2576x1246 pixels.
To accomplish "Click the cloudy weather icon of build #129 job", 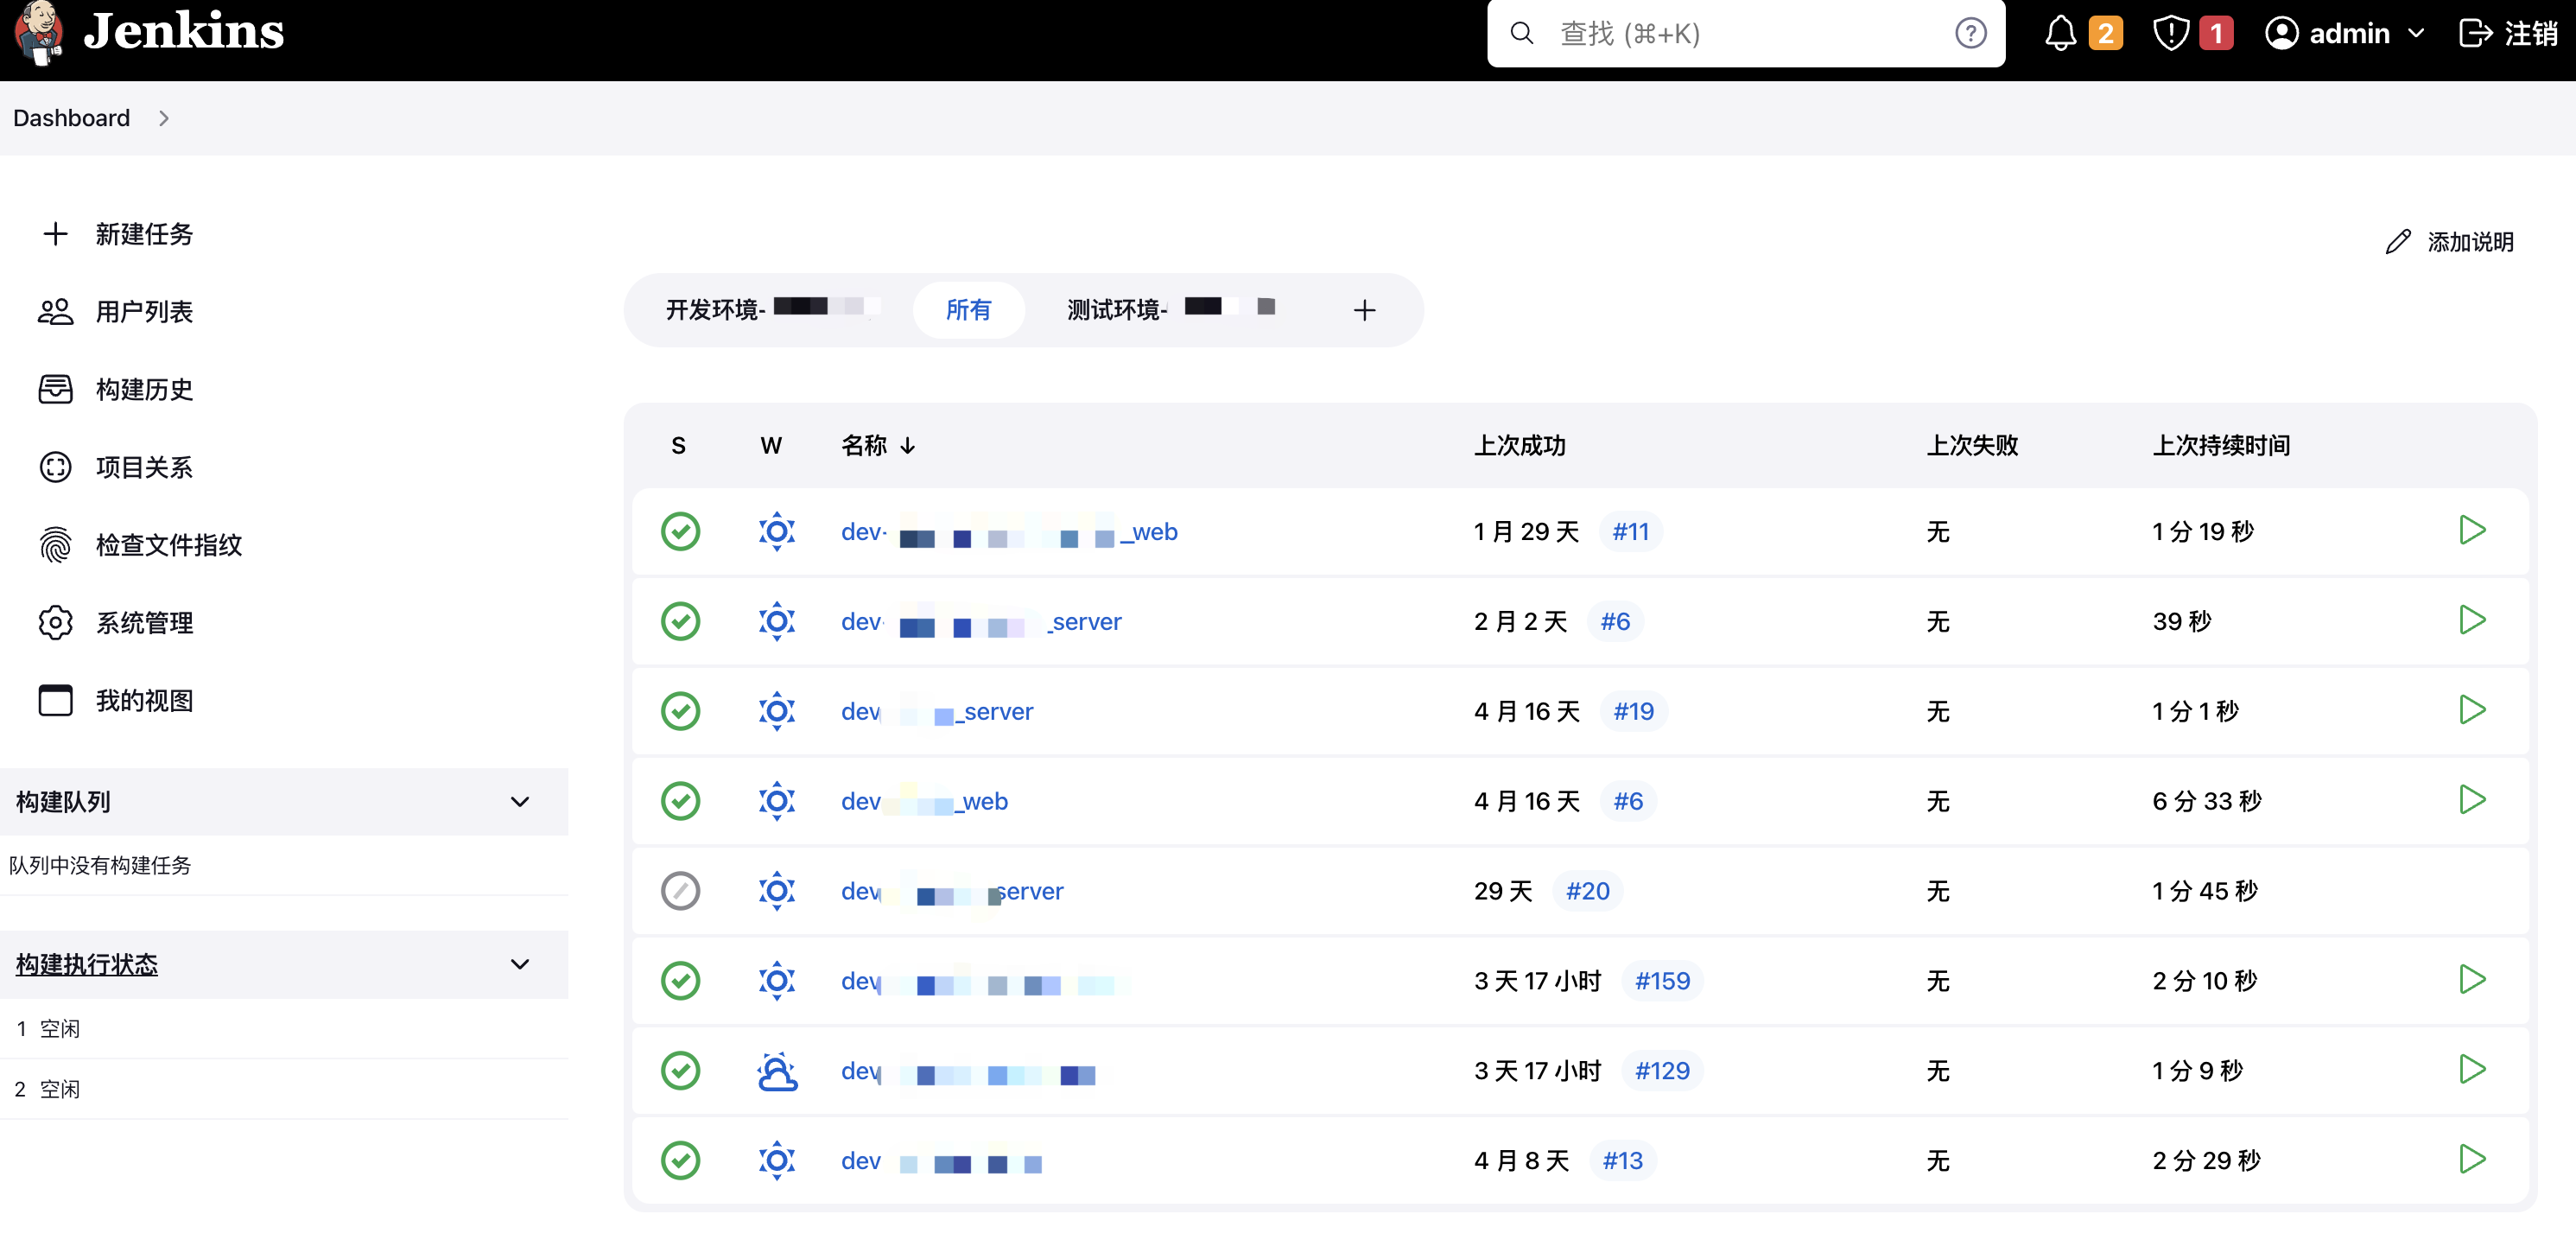I will 777,1070.
